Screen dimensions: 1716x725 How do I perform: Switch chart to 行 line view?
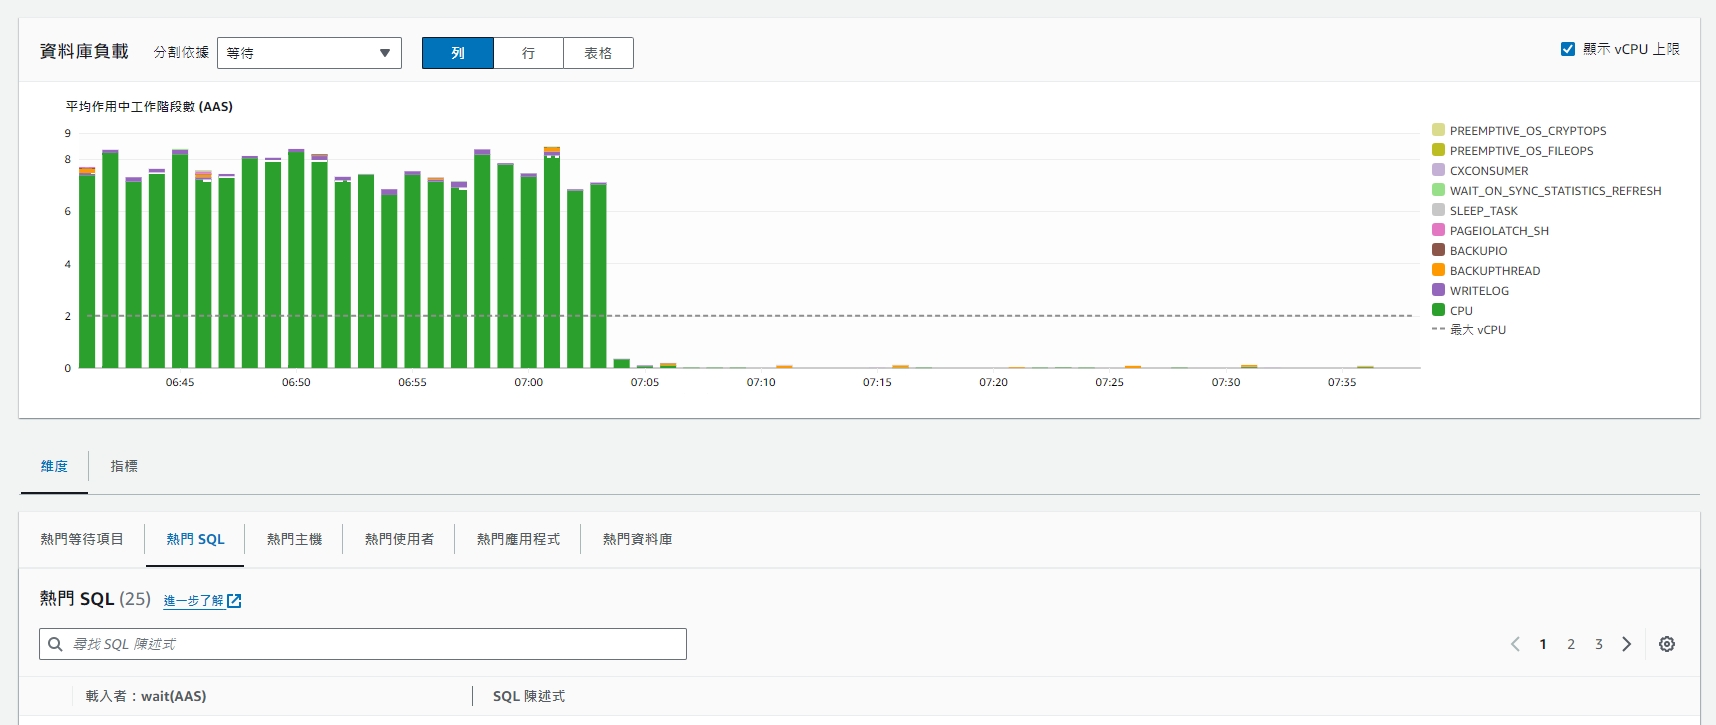tap(528, 53)
